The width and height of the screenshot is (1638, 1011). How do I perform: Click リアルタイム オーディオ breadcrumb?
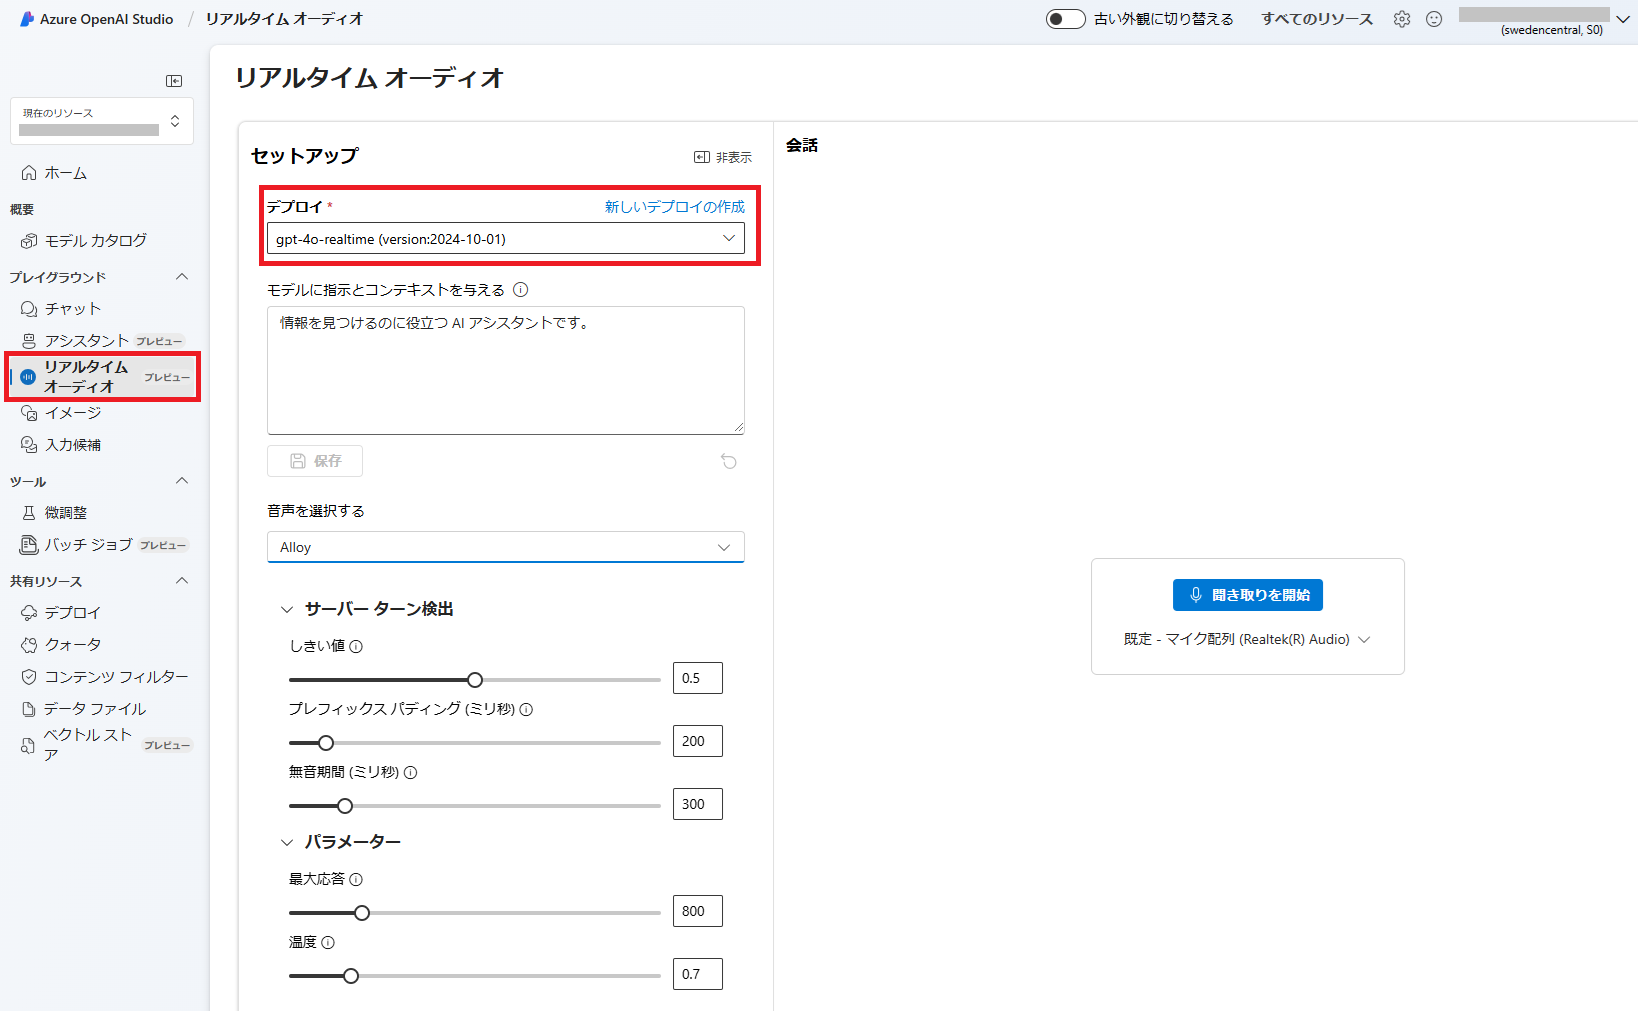pos(285,19)
